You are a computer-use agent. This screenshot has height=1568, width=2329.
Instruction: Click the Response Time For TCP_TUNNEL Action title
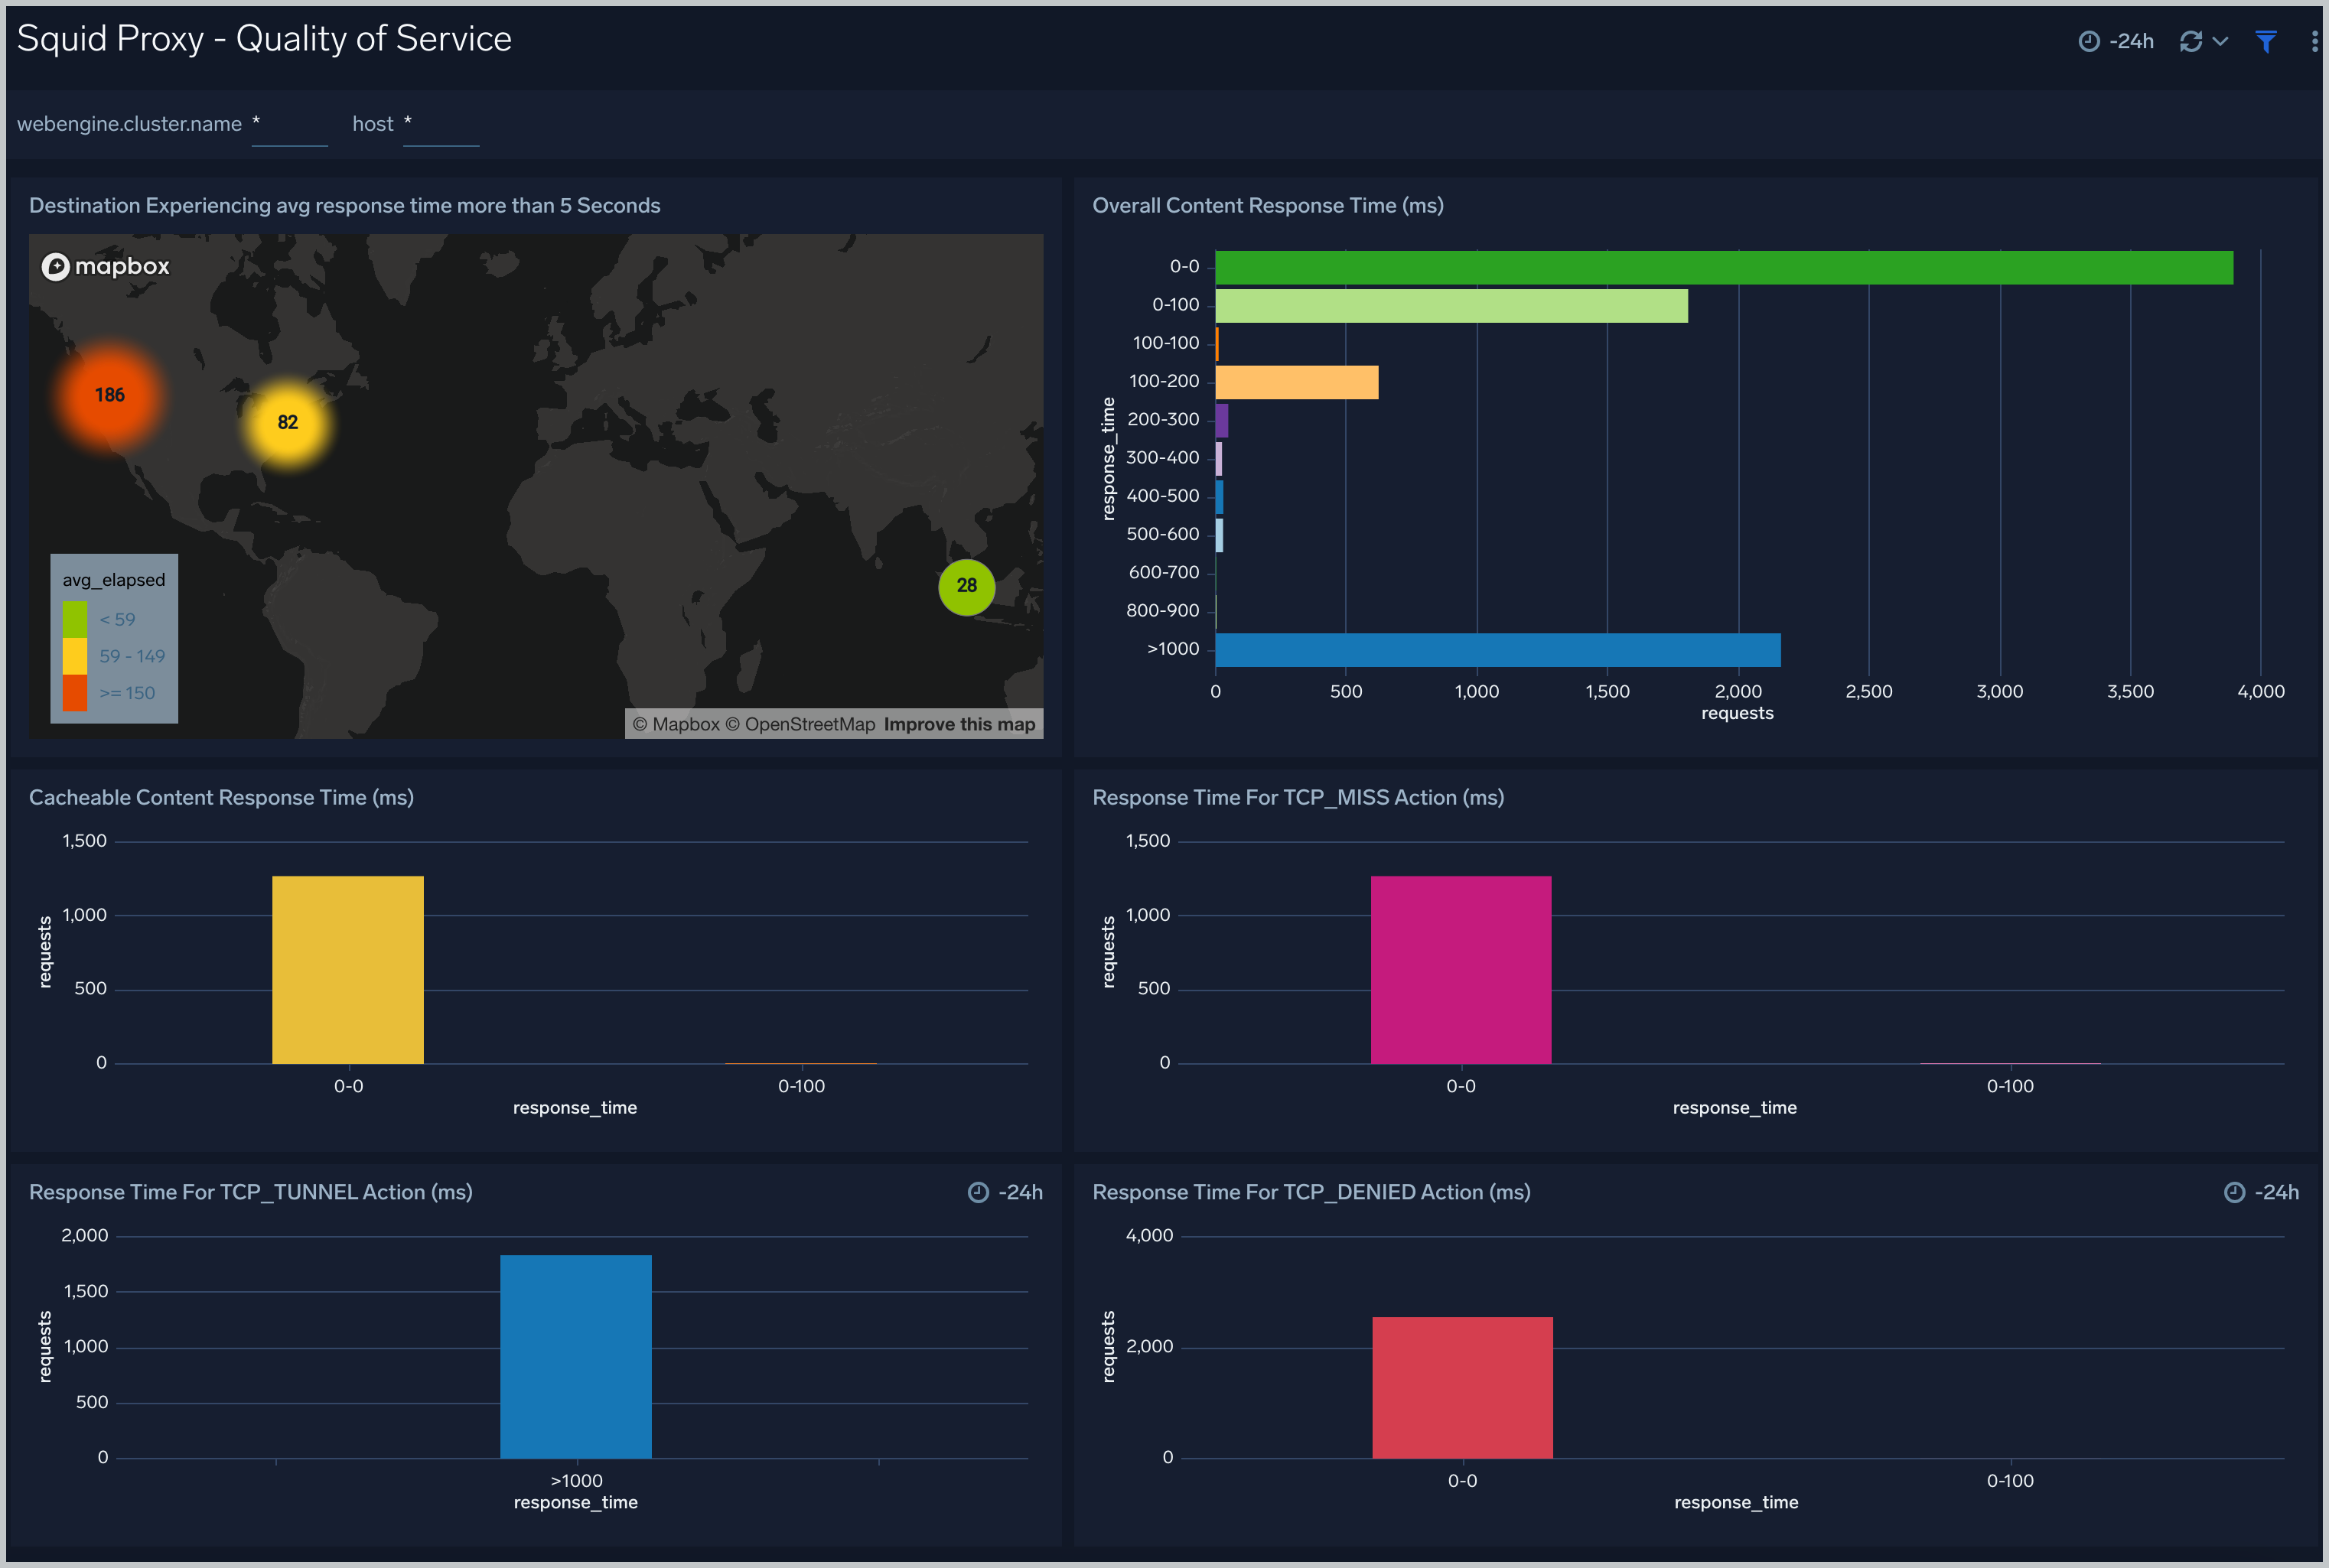(251, 1192)
